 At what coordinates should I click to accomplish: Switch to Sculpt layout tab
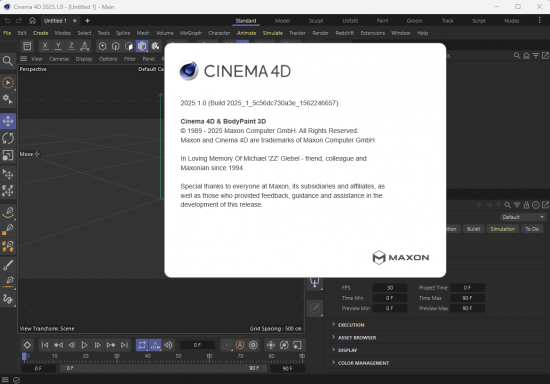tap(316, 21)
